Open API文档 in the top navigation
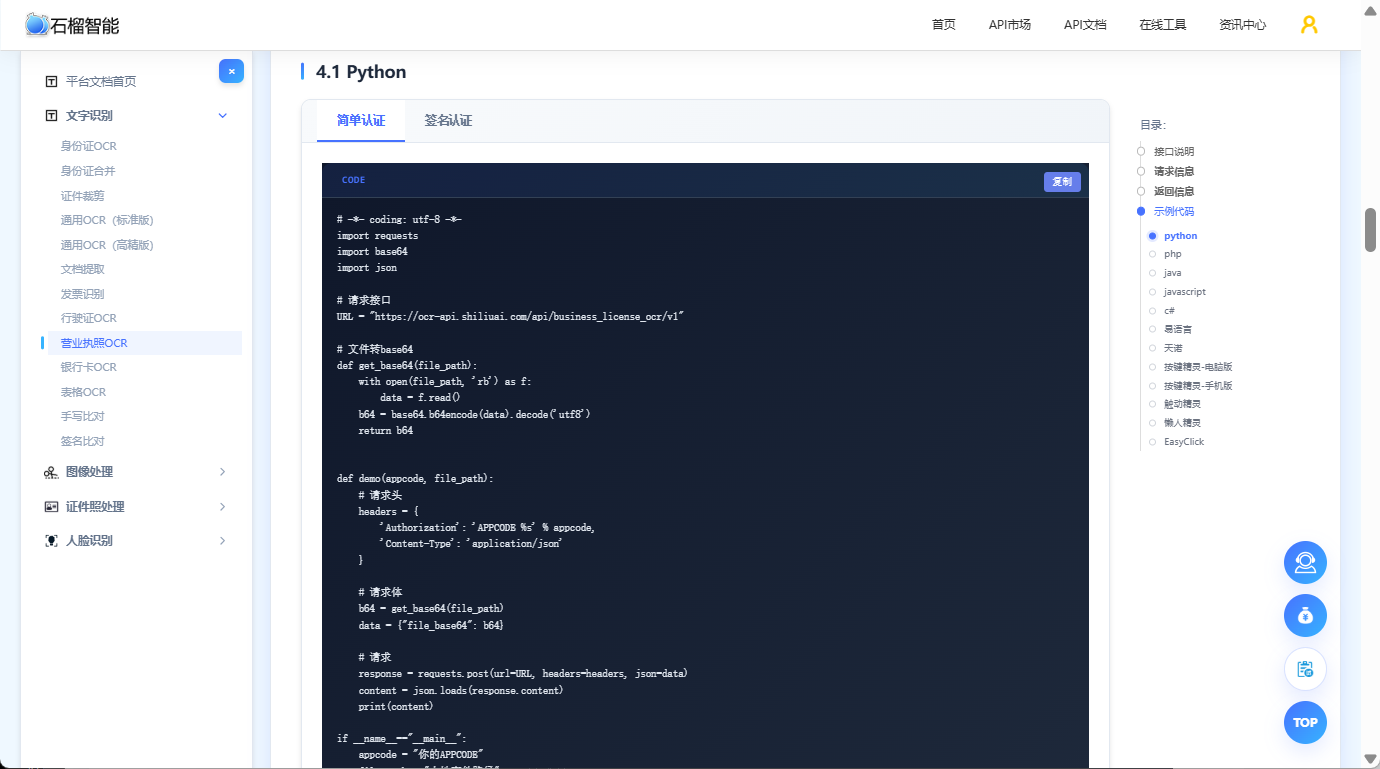1380x769 pixels. tap(1085, 25)
